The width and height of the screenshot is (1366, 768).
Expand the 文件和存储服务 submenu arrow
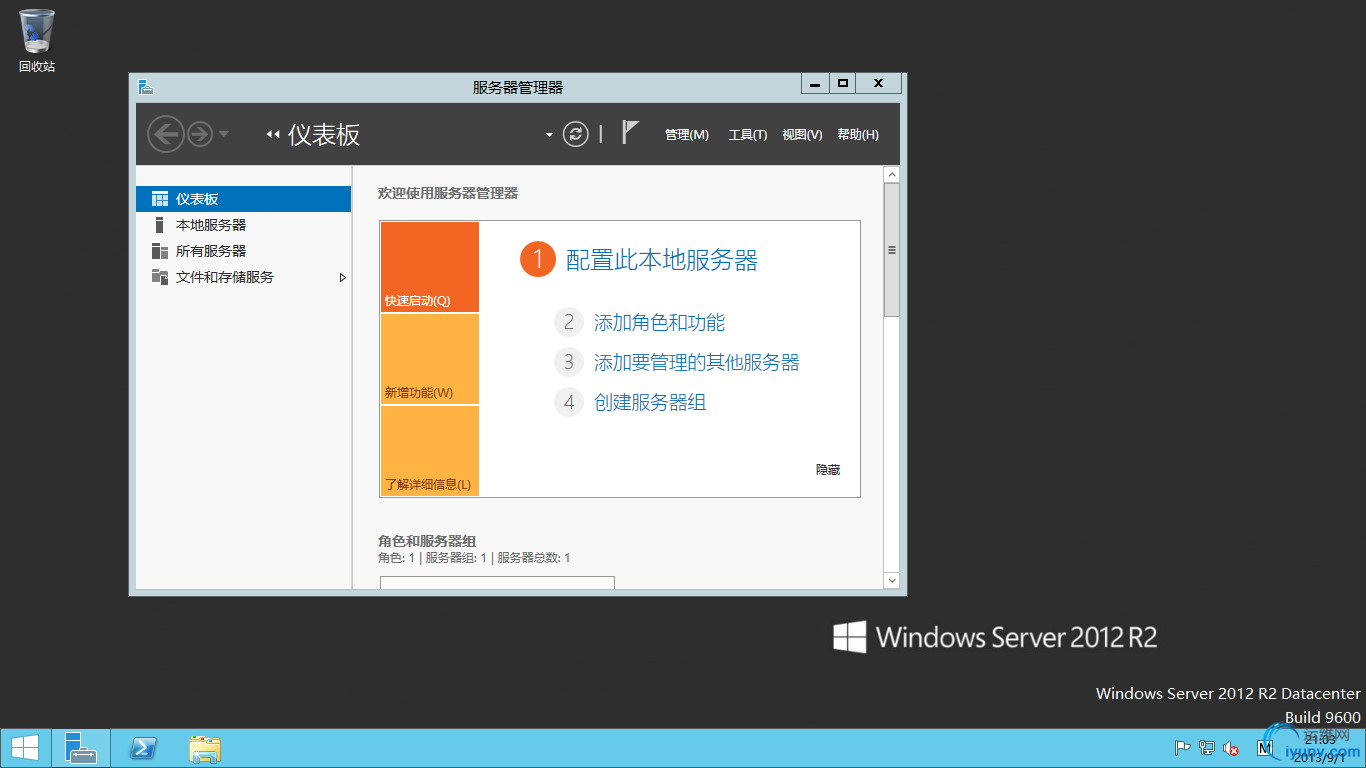(x=343, y=277)
